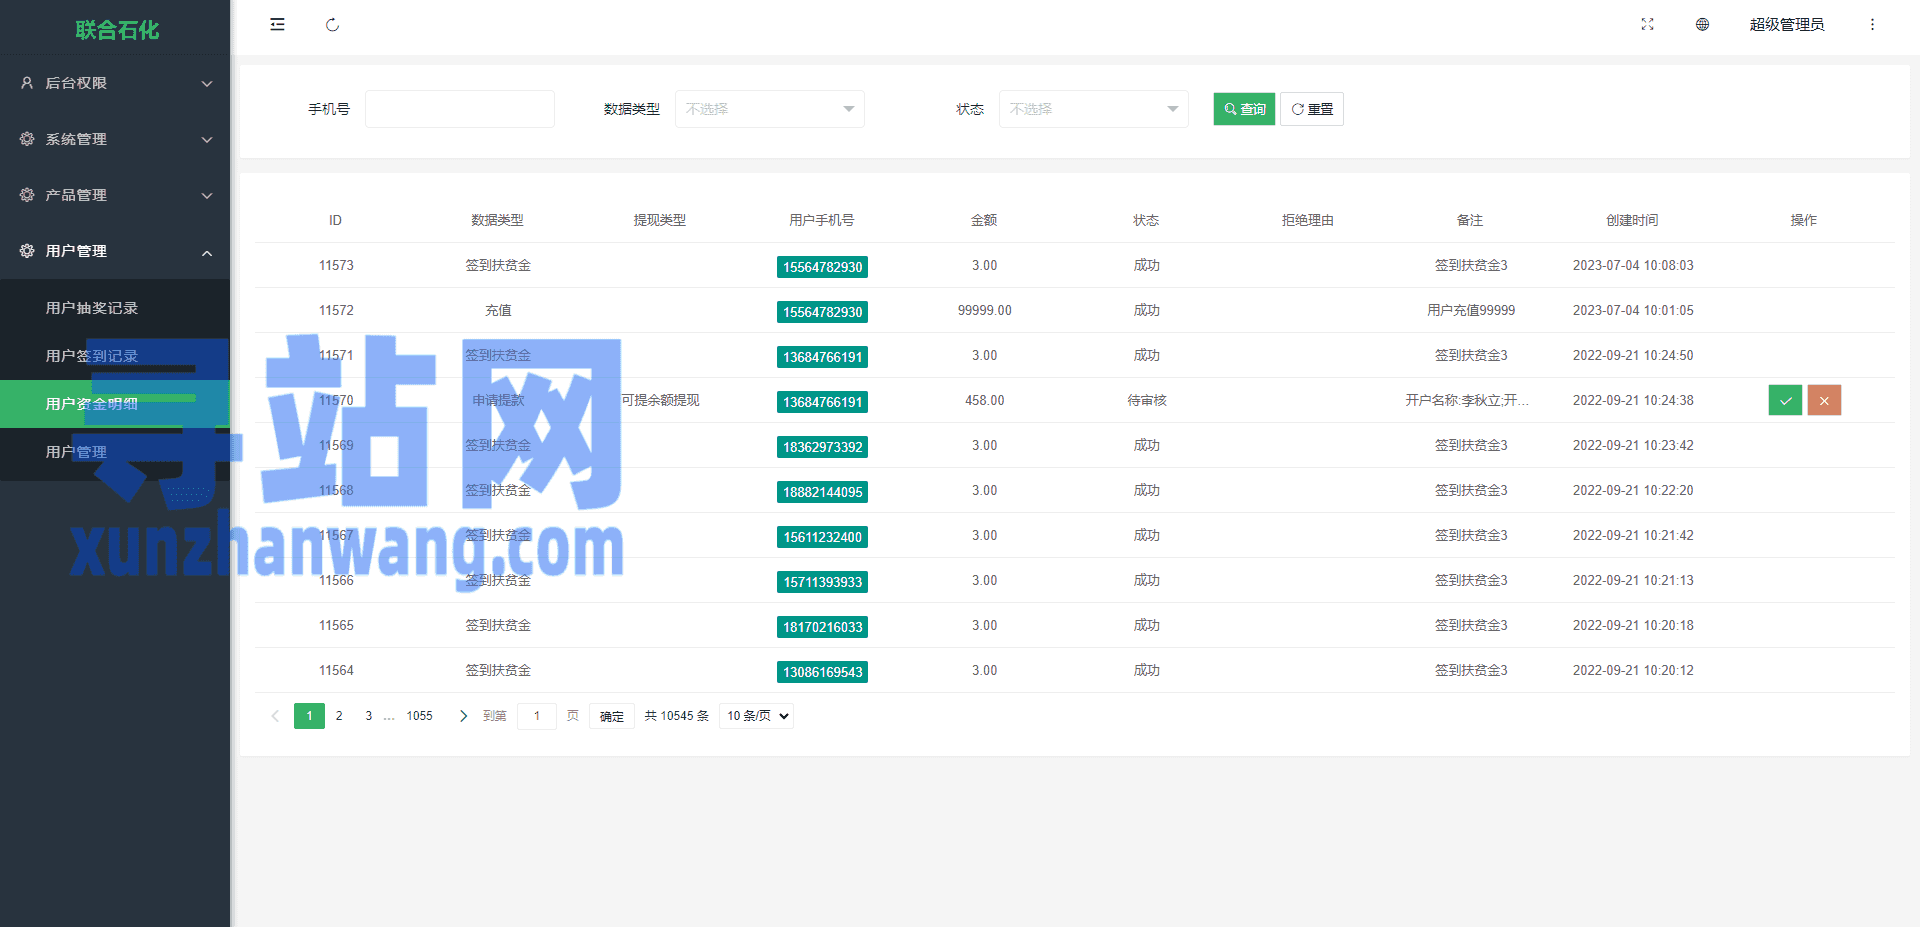Click the 用户手机号 column header
The height and width of the screenshot is (927, 1920).
(x=822, y=220)
